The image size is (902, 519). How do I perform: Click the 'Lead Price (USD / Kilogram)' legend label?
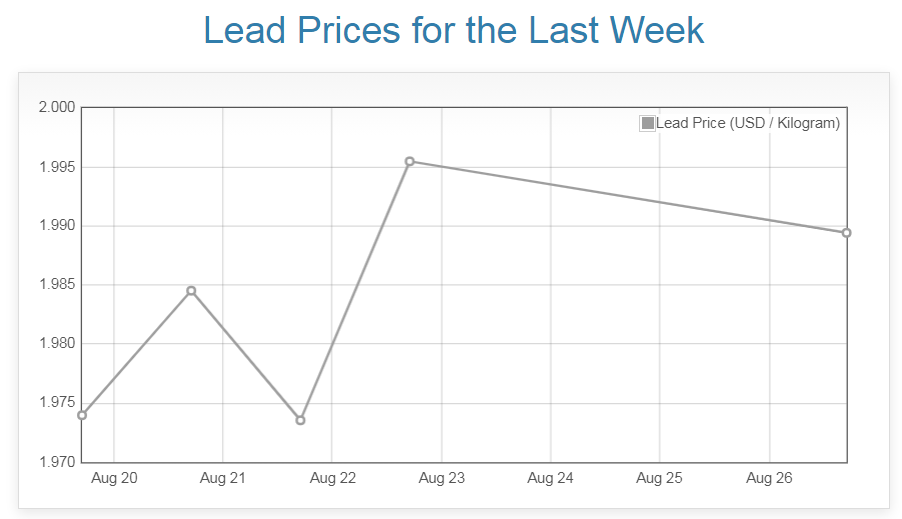tap(748, 123)
